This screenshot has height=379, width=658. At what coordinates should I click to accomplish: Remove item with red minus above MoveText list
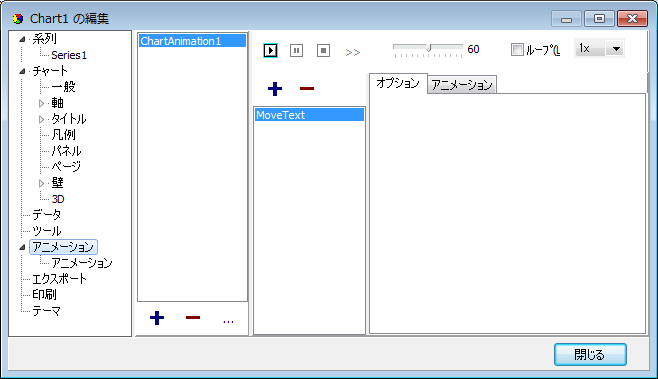click(307, 89)
